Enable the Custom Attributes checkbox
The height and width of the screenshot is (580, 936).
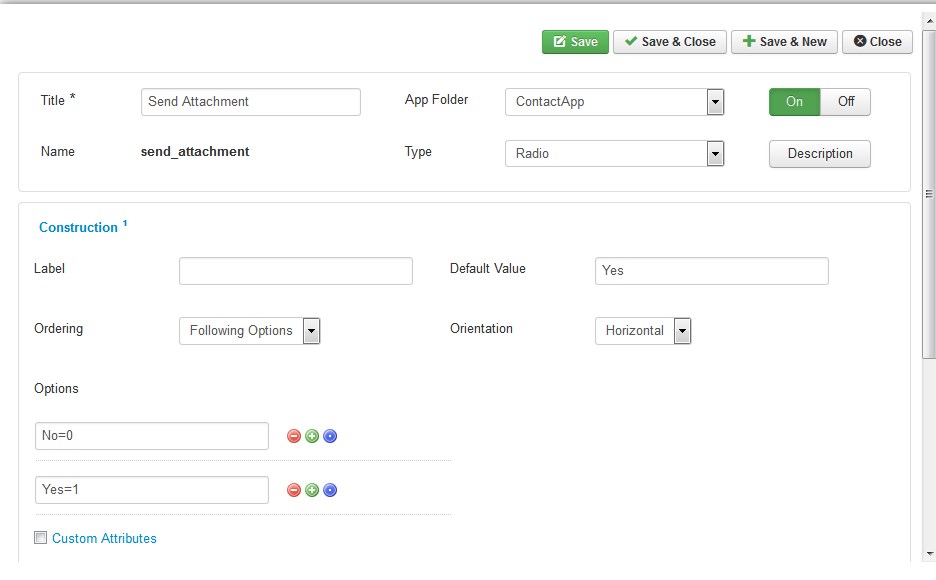(x=41, y=538)
